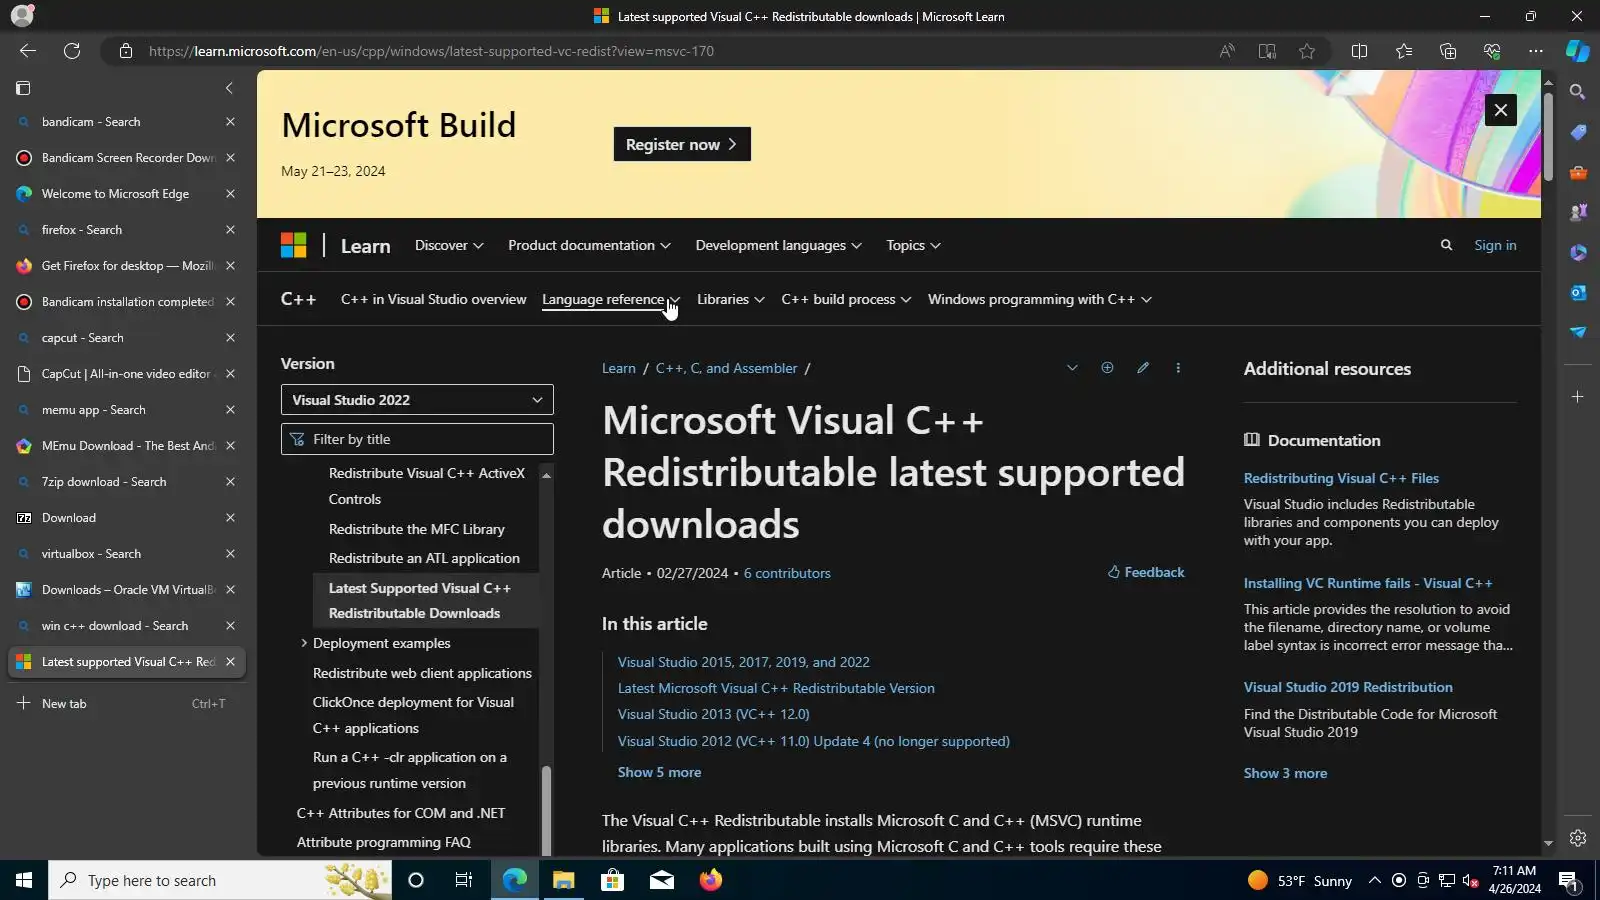The width and height of the screenshot is (1600, 900).
Task: Dismiss the Microsoft Build banner
Action: tap(1501, 110)
